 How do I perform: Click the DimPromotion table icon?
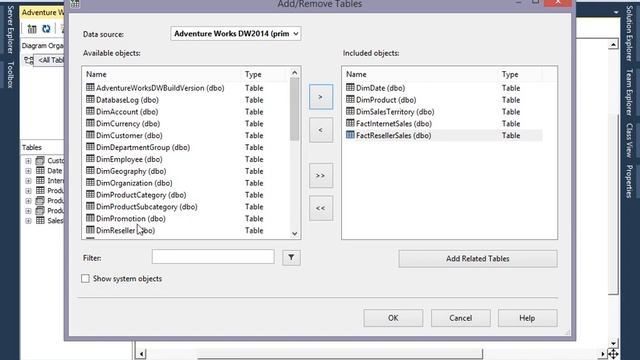[x=90, y=218]
